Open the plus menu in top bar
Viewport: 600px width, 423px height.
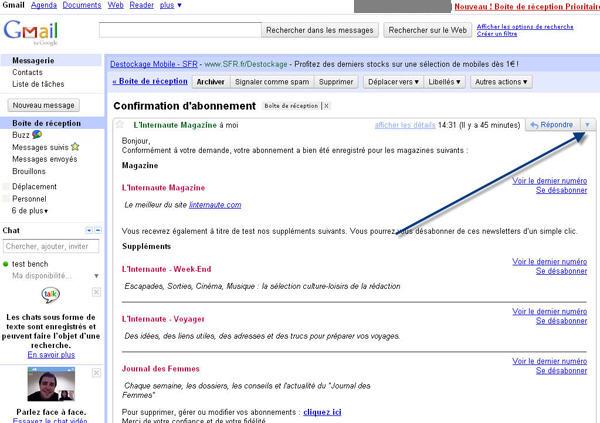[x=171, y=5]
